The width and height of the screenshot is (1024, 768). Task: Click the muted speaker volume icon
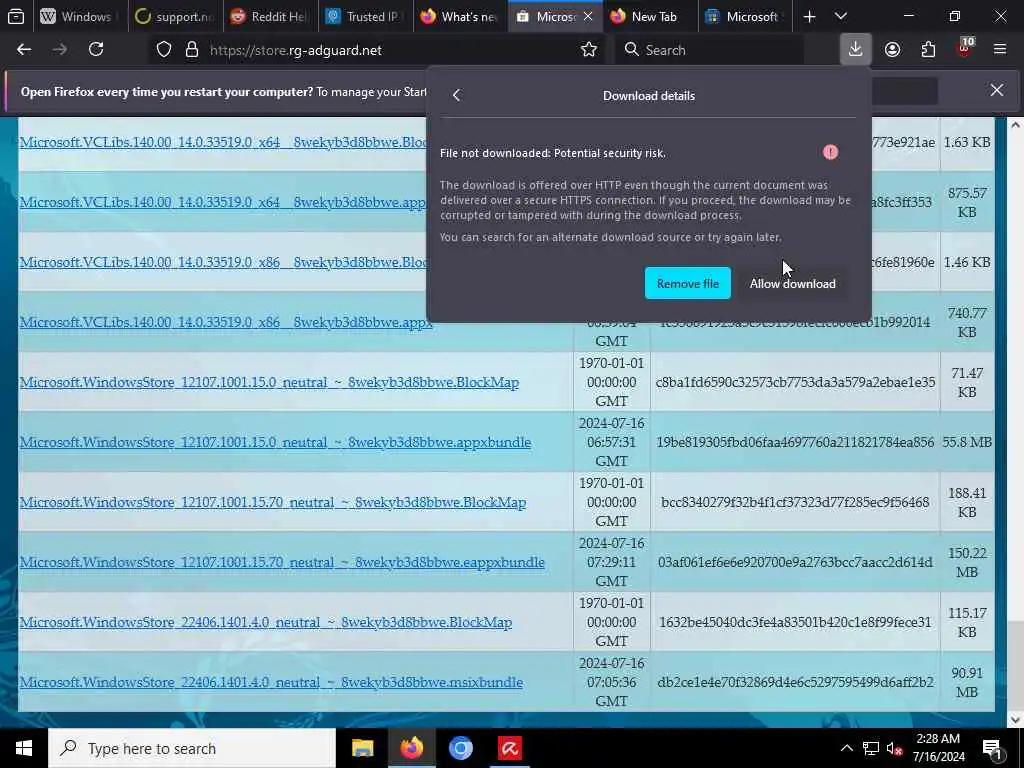(894, 748)
